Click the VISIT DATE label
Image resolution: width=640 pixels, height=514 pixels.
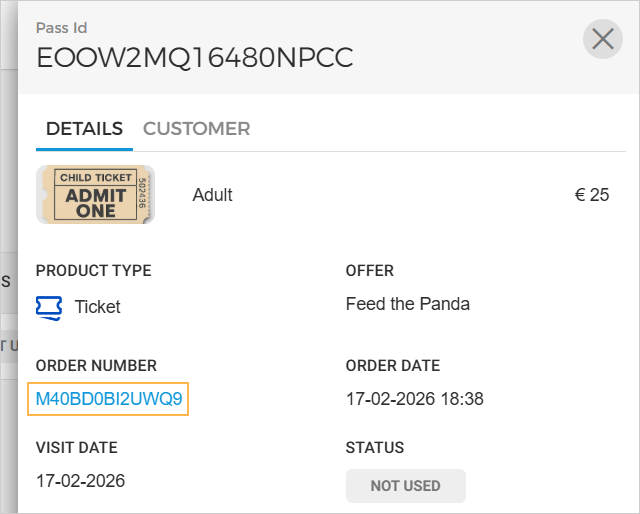click(76, 448)
